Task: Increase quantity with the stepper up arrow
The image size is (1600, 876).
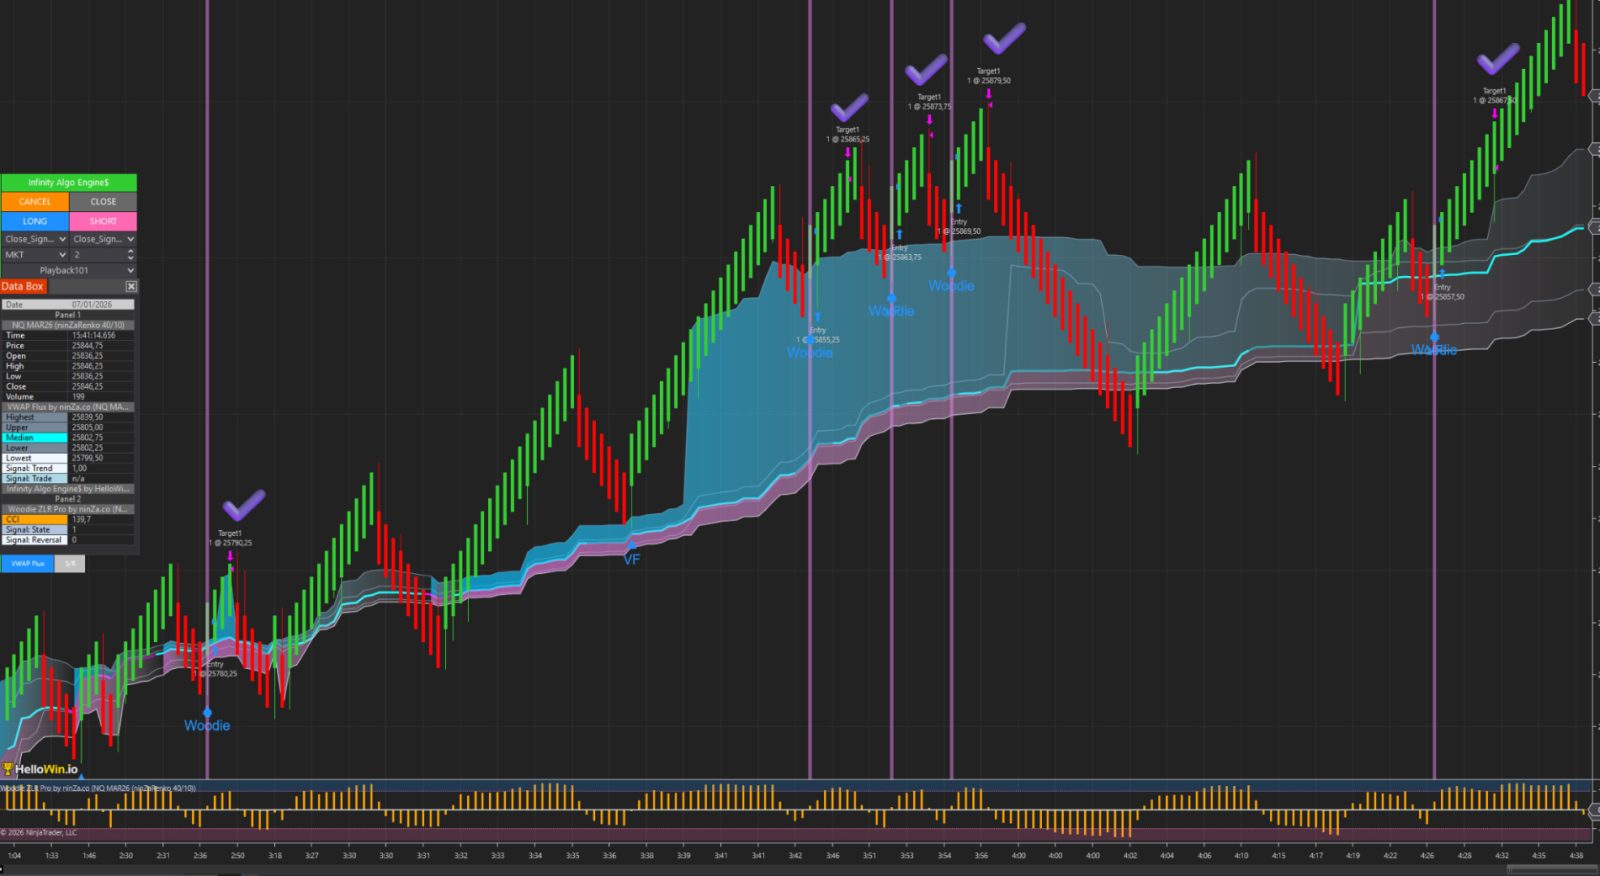Action: pos(131,252)
